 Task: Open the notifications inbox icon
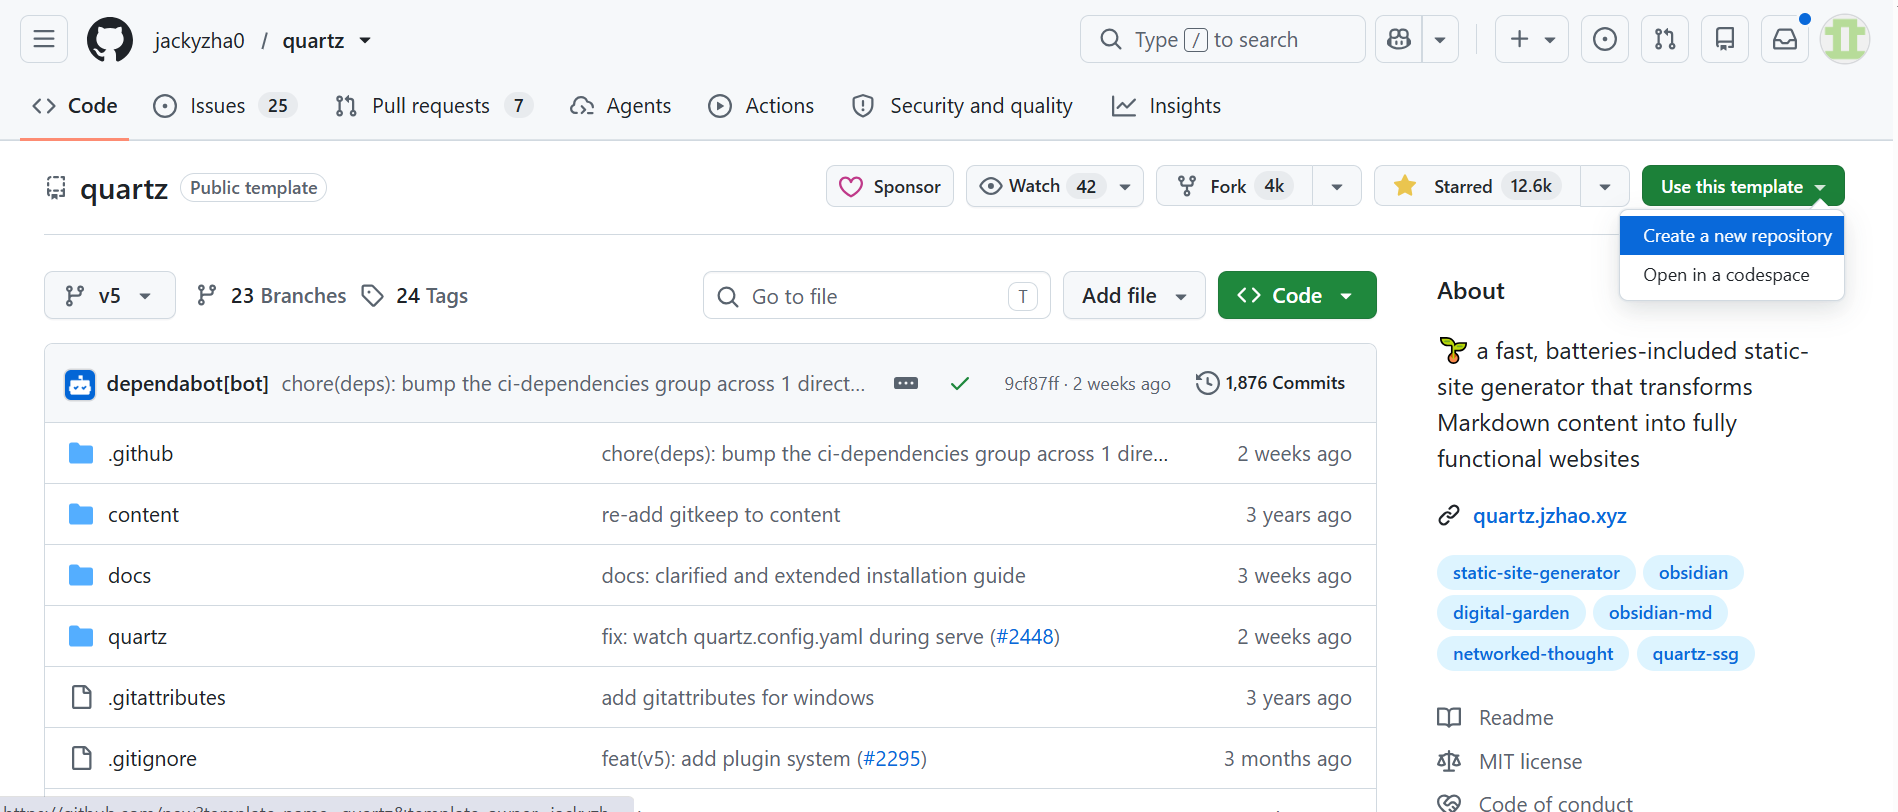pos(1785,39)
